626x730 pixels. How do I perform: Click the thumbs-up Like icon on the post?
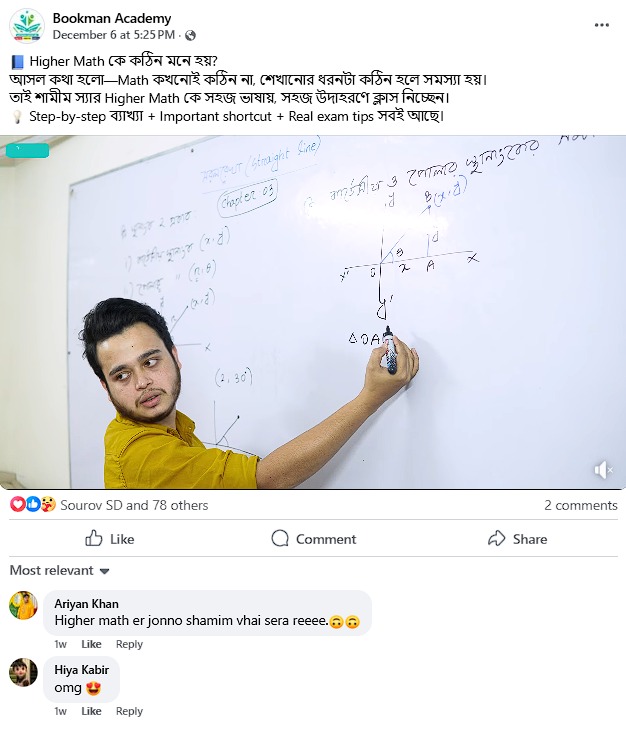[94, 539]
